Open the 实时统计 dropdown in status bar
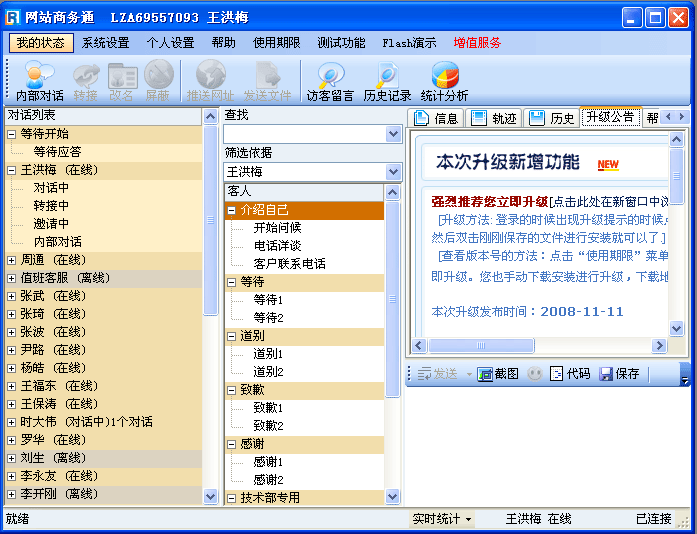The image size is (697, 534). coord(442,519)
